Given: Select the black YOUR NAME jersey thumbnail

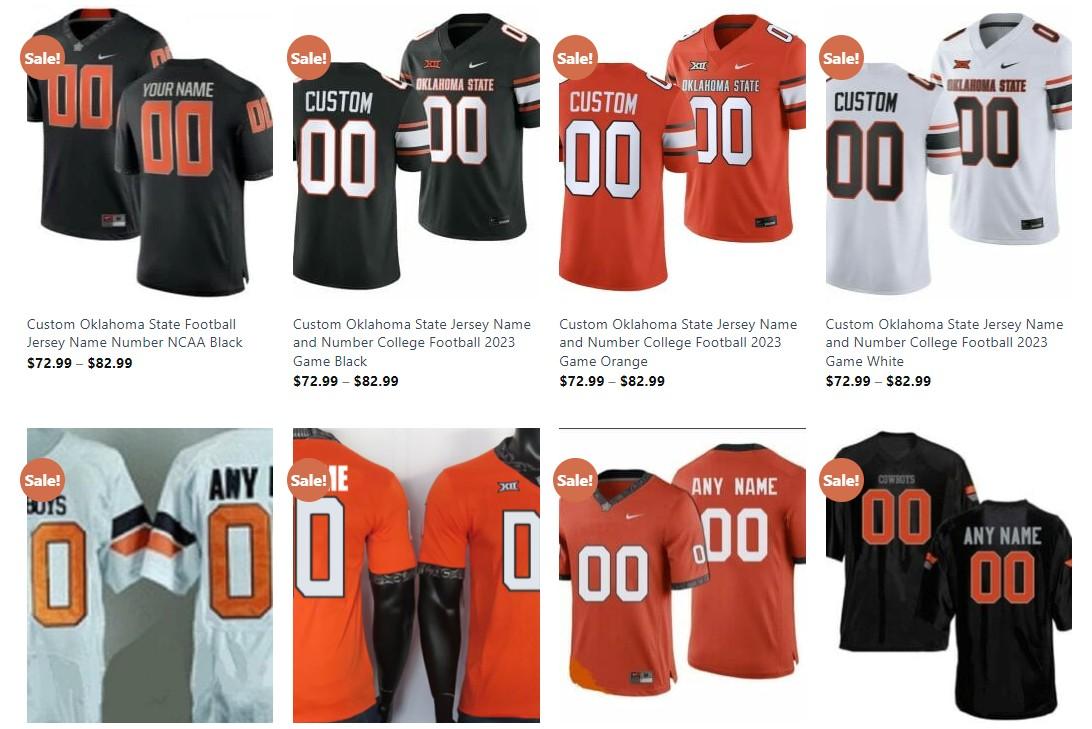Looking at the screenshot, I should point(150,153).
